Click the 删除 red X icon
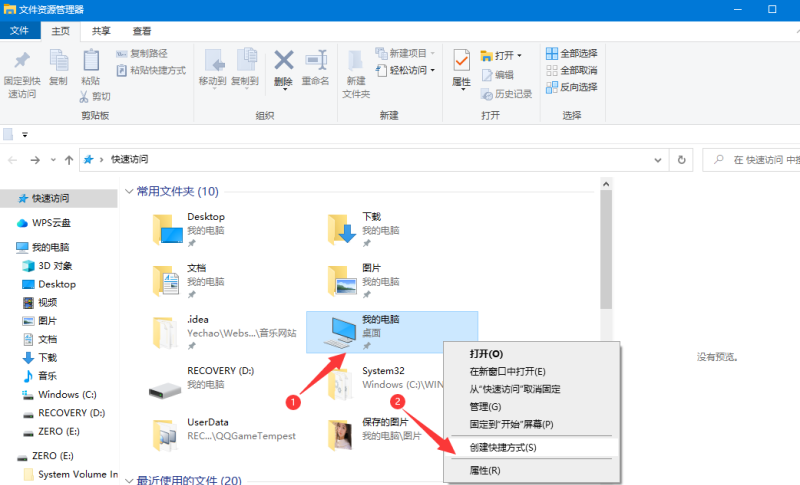 284,60
